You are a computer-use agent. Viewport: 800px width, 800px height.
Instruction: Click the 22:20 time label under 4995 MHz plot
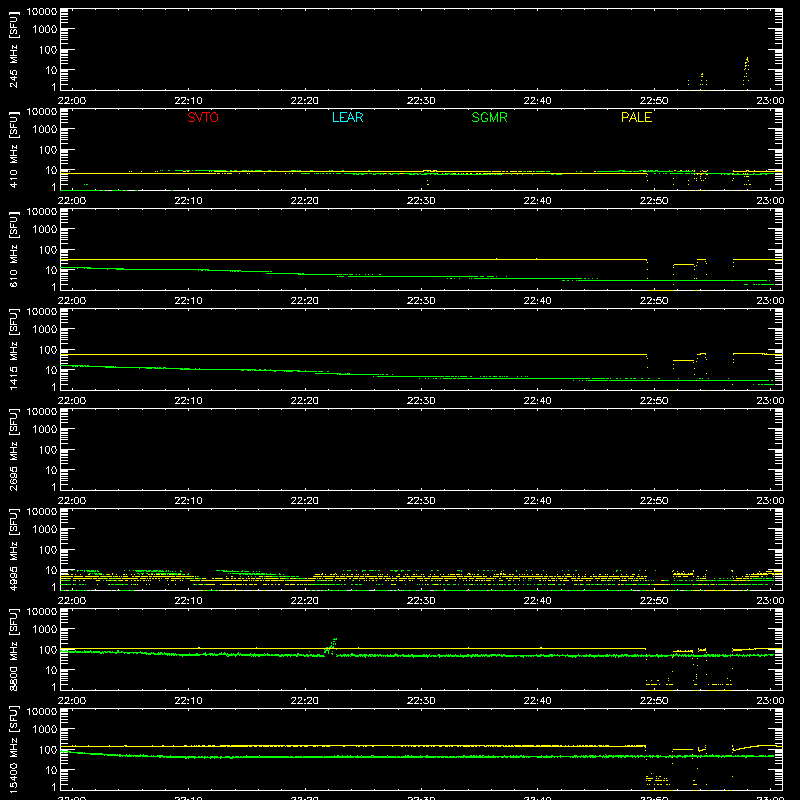pos(305,601)
